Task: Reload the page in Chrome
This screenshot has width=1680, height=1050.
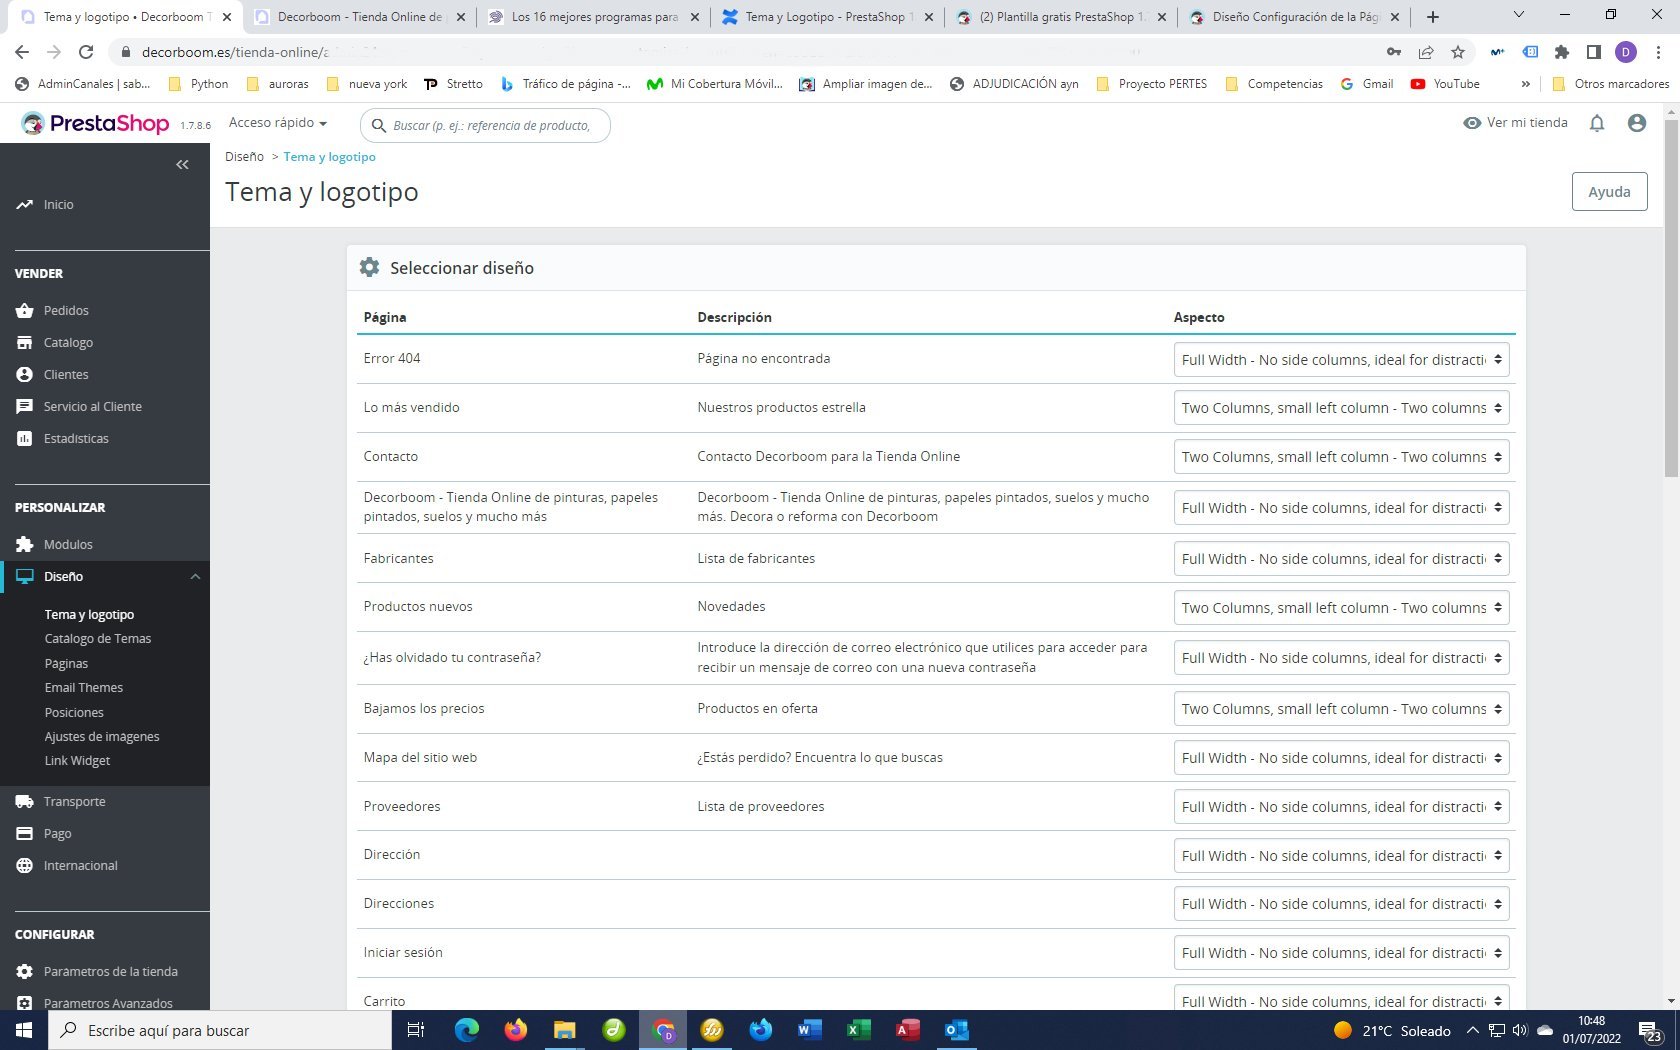Action: [x=86, y=52]
